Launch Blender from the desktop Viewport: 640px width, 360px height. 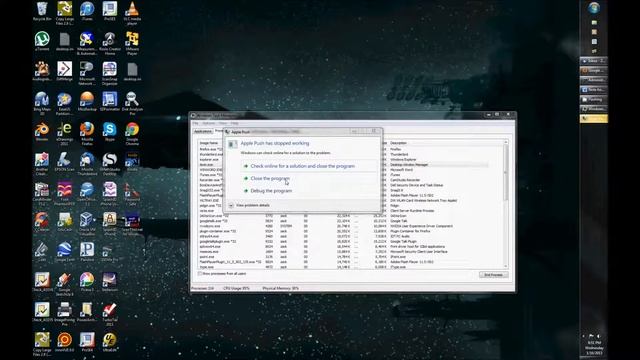point(42,131)
